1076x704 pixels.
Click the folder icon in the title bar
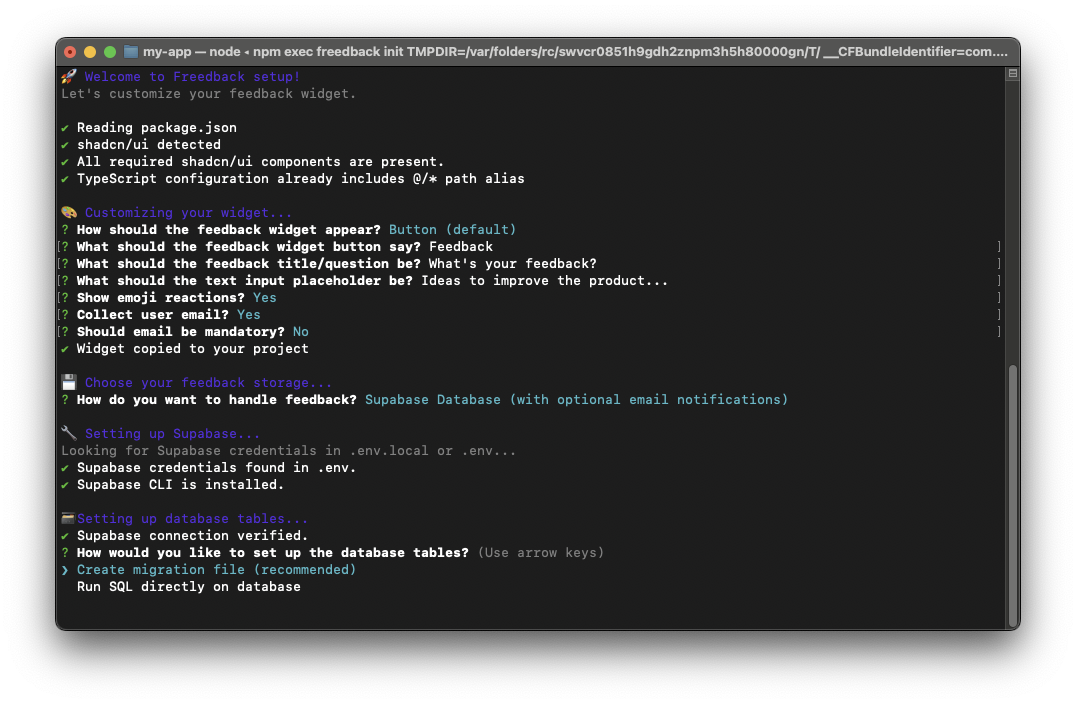[130, 51]
